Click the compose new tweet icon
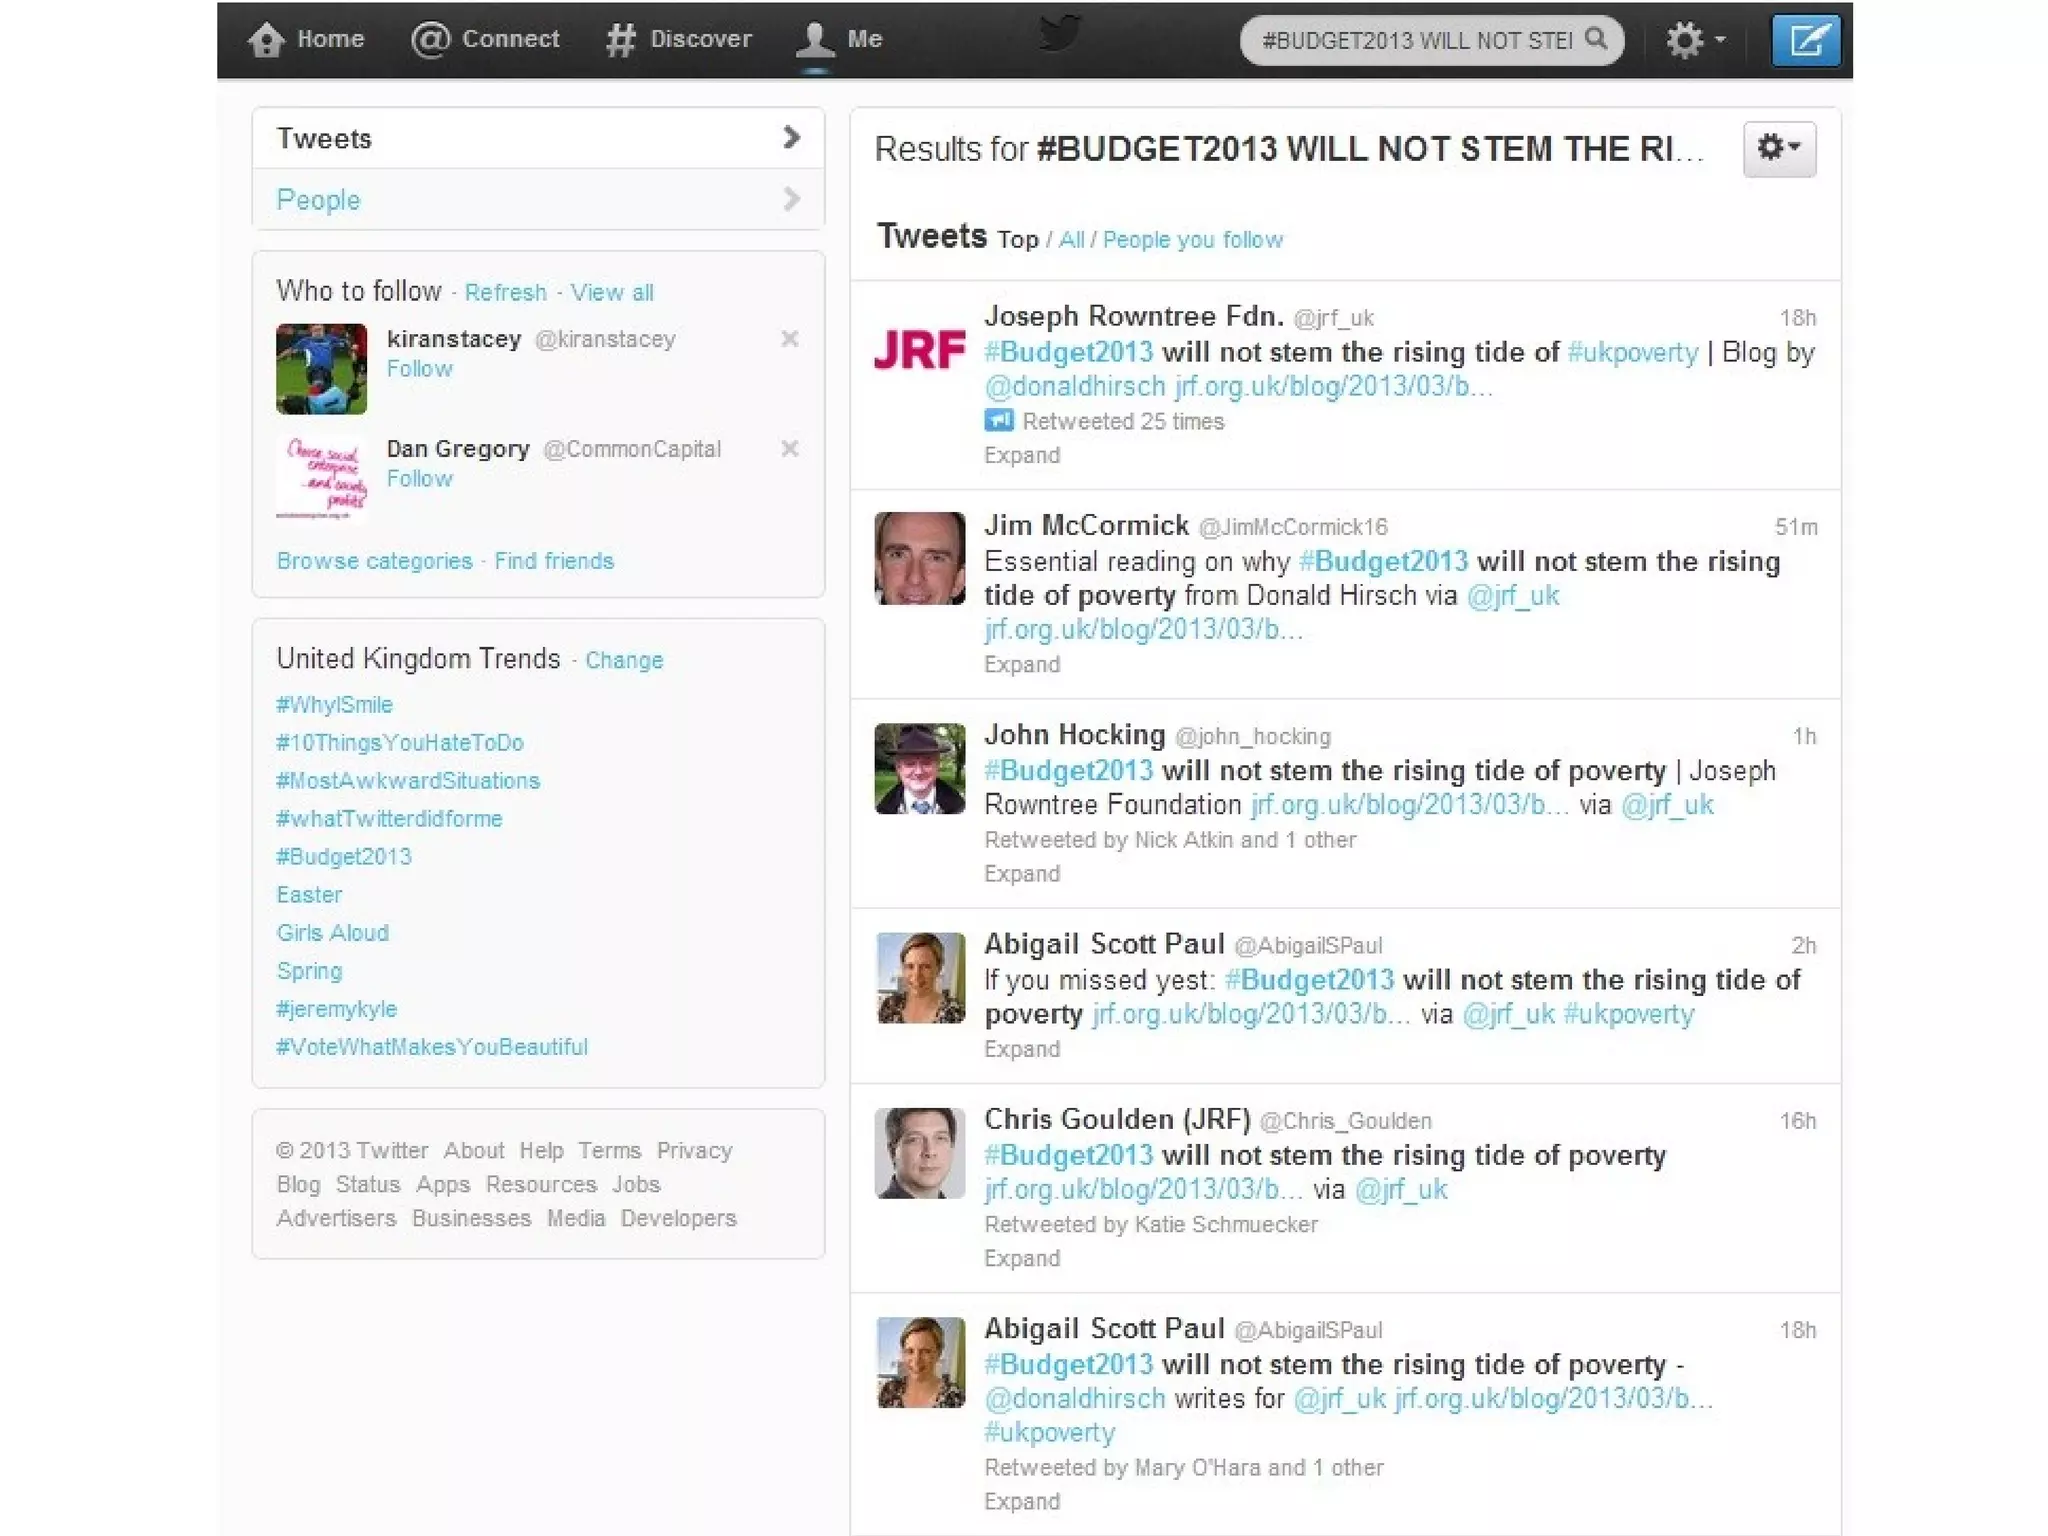The width and height of the screenshot is (2048, 1536). (x=1805, y=40)
